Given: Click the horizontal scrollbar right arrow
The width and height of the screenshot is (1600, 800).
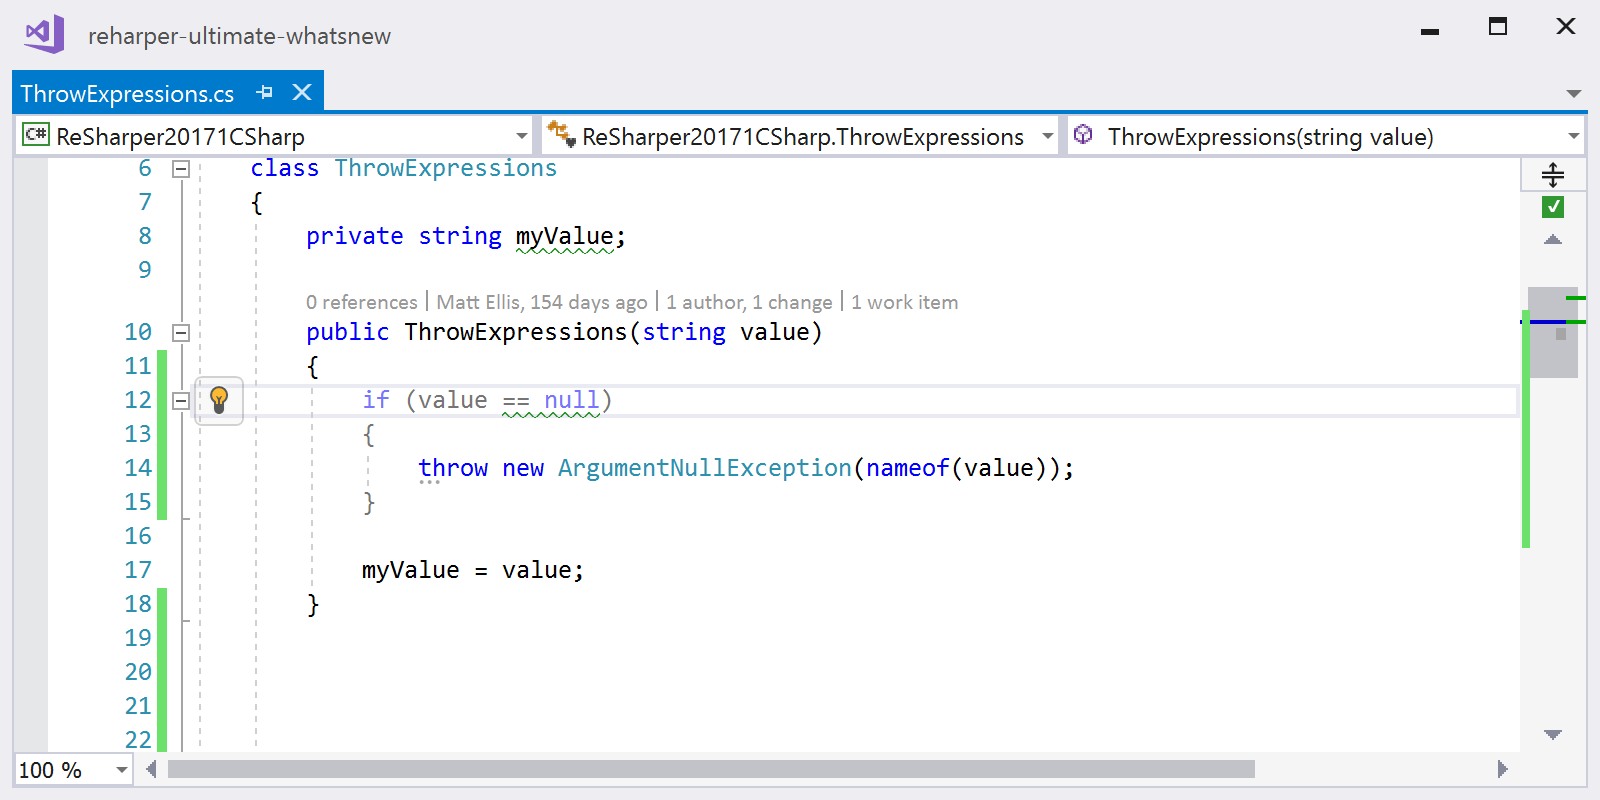Looking at the screenshot, I should point(1502,769).
